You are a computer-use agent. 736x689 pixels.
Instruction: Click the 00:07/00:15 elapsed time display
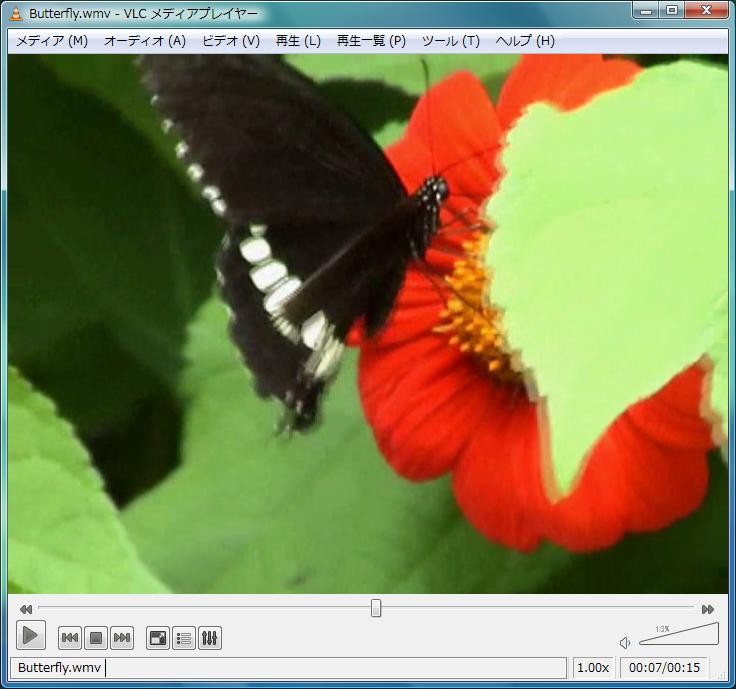coord(664,667)
